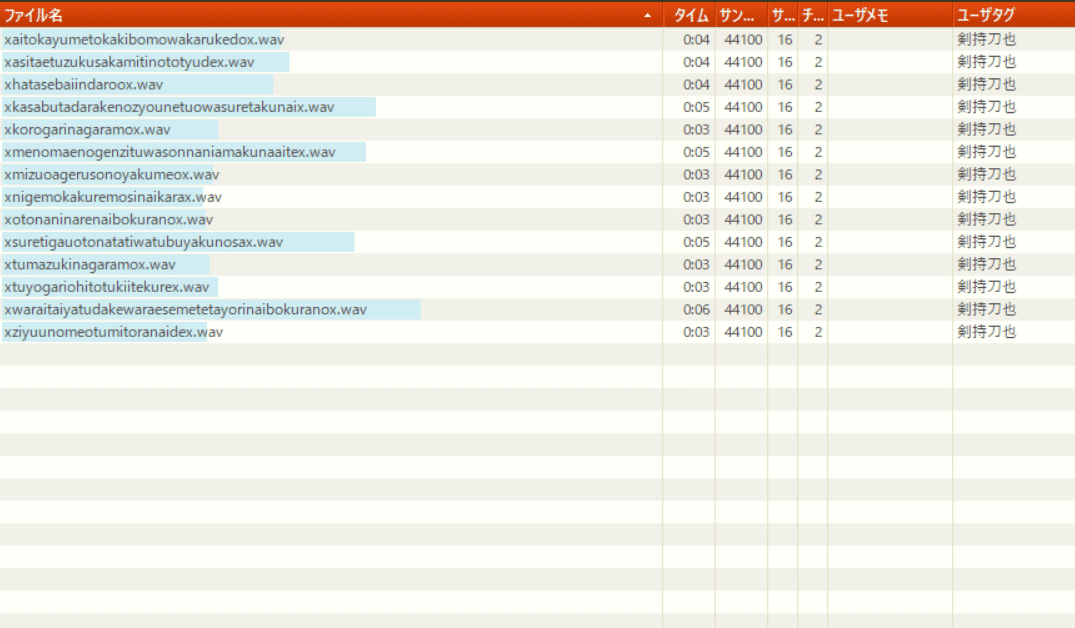Click the サン... sample rate column header
Screen dimensions: 1075x628
741,14
